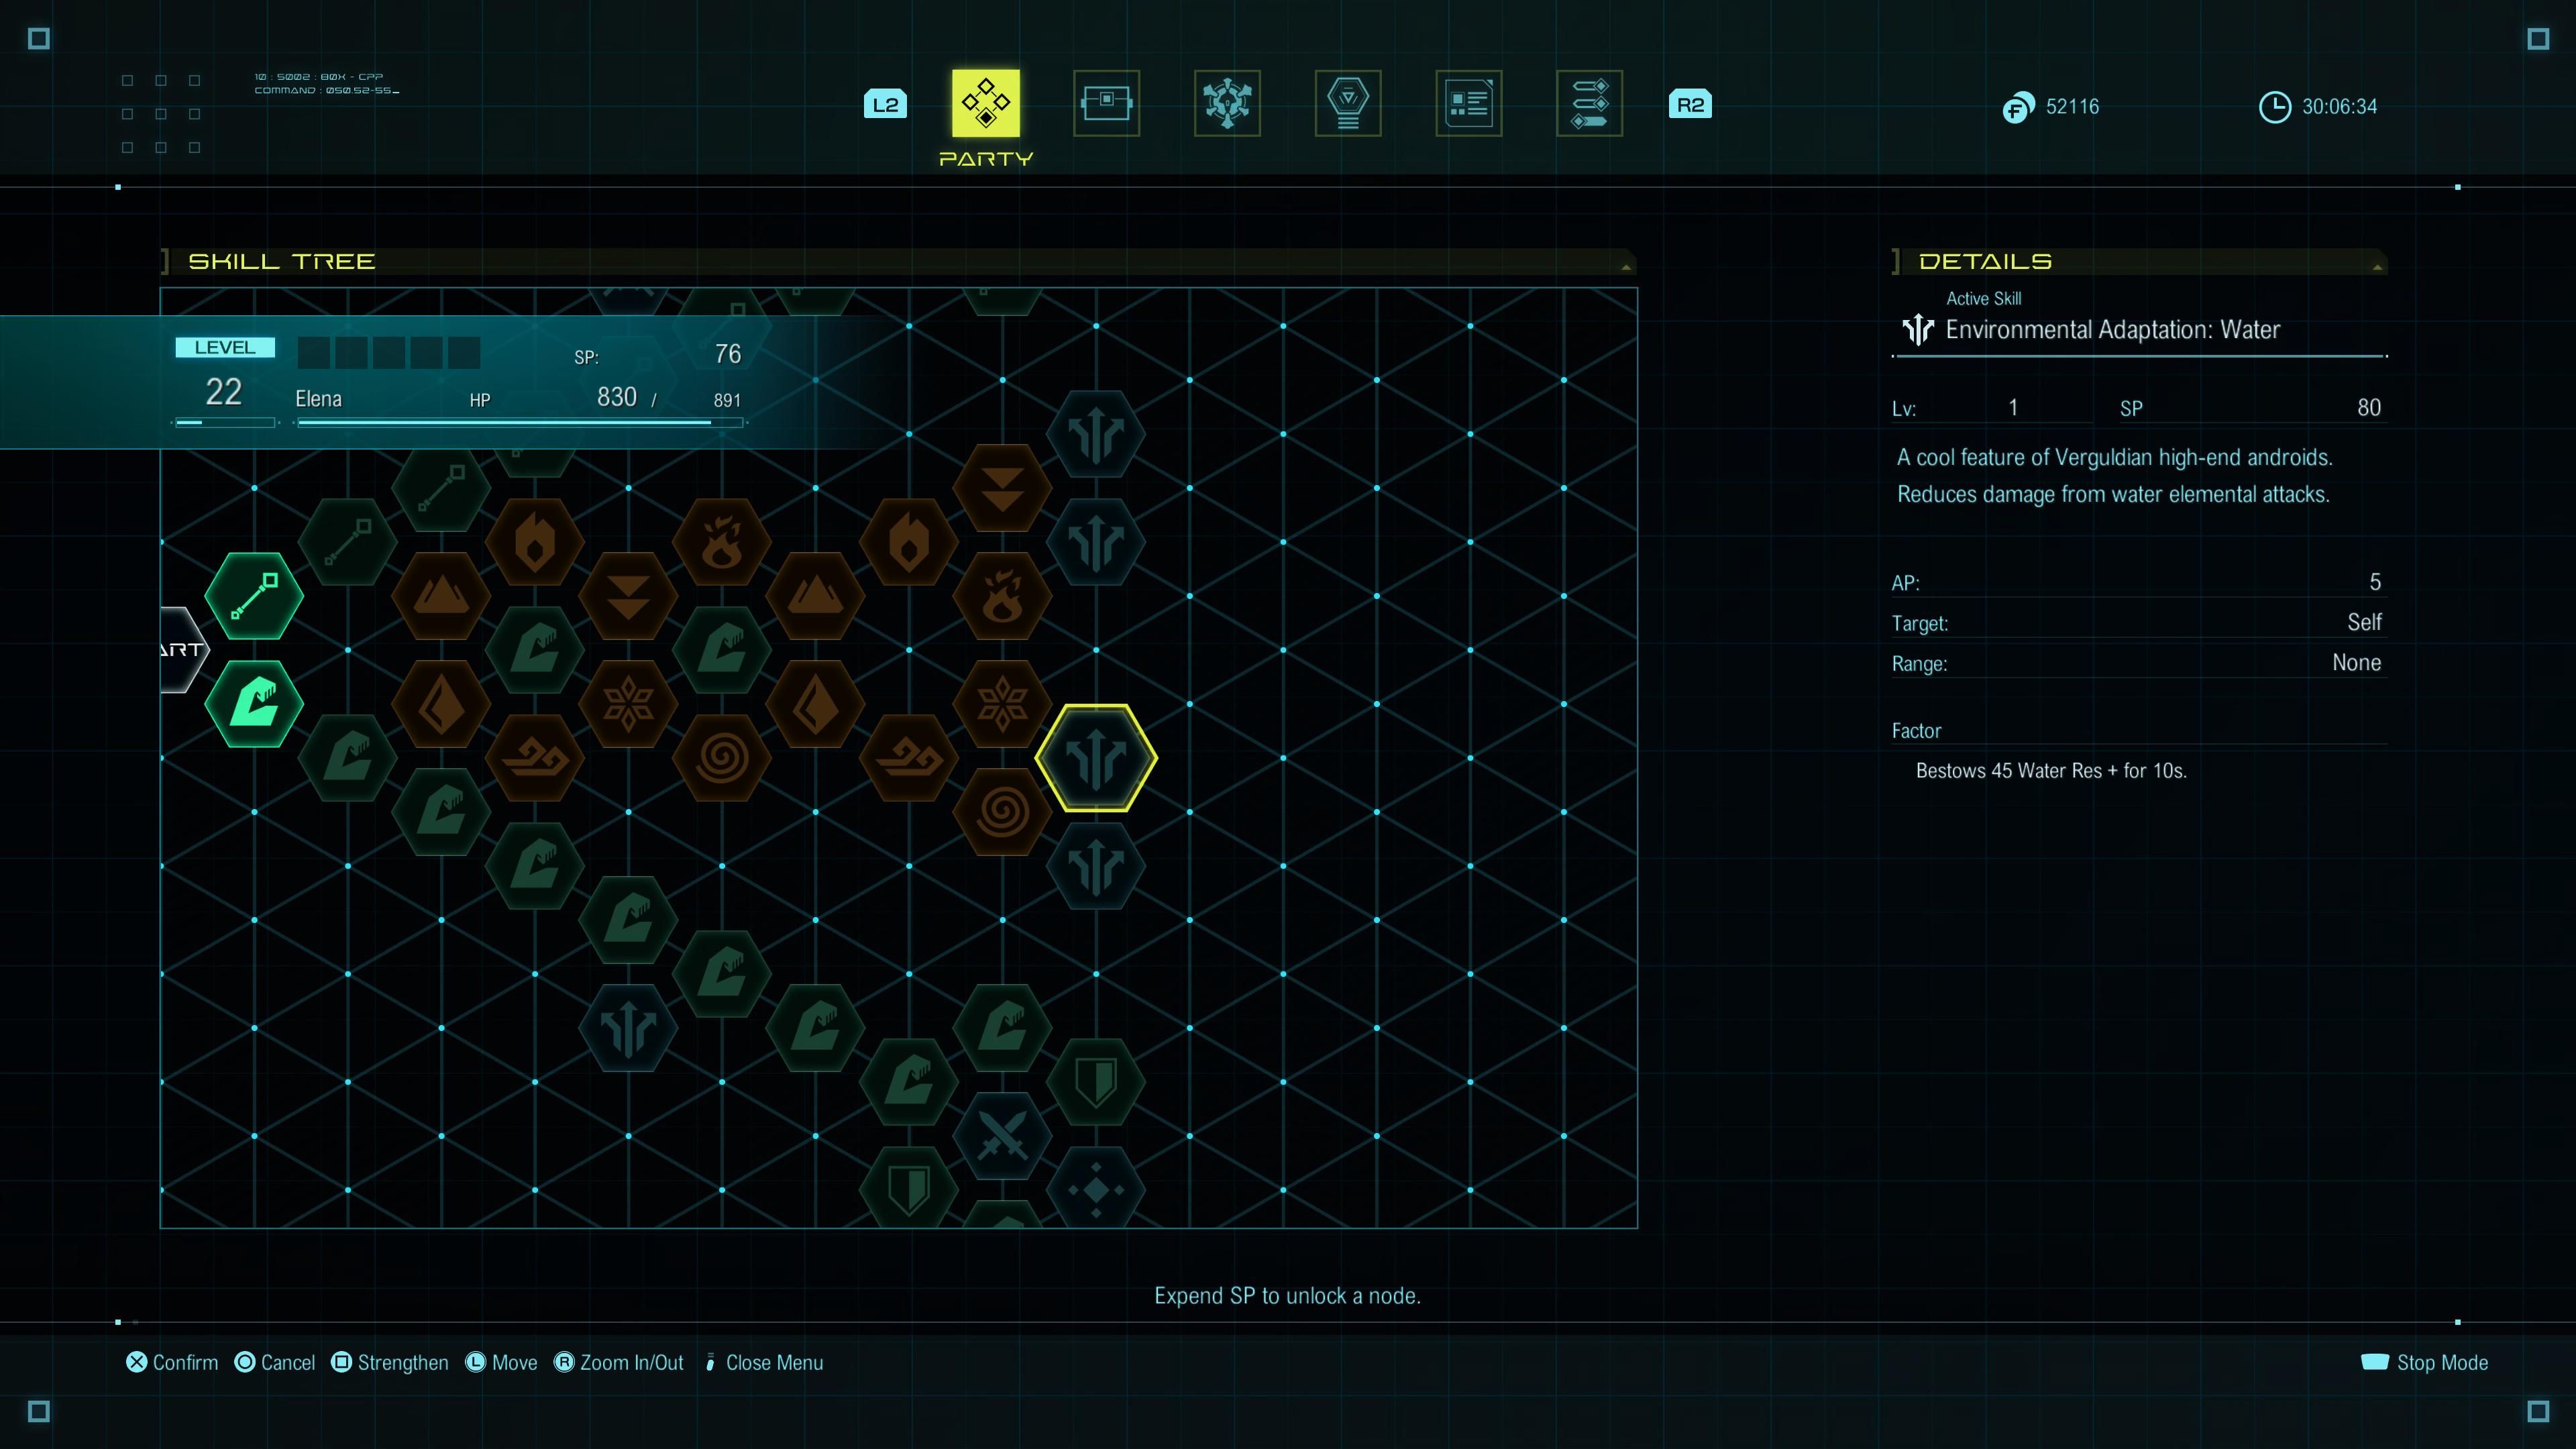Open the lightbulb tab
Image resolution: width=2576 pixels, height=1449 pixels.
coord(1348,103)
